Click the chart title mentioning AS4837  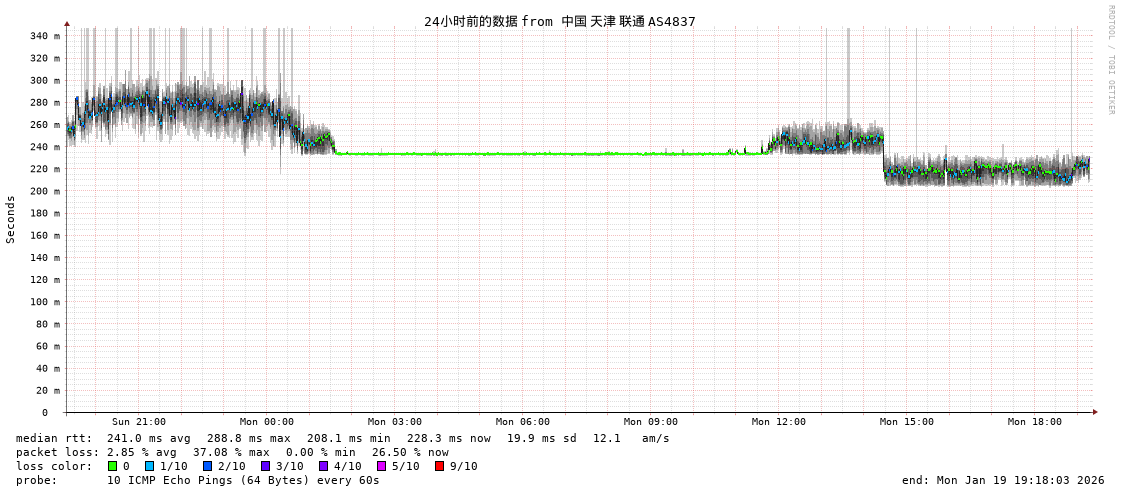[560, 21]
